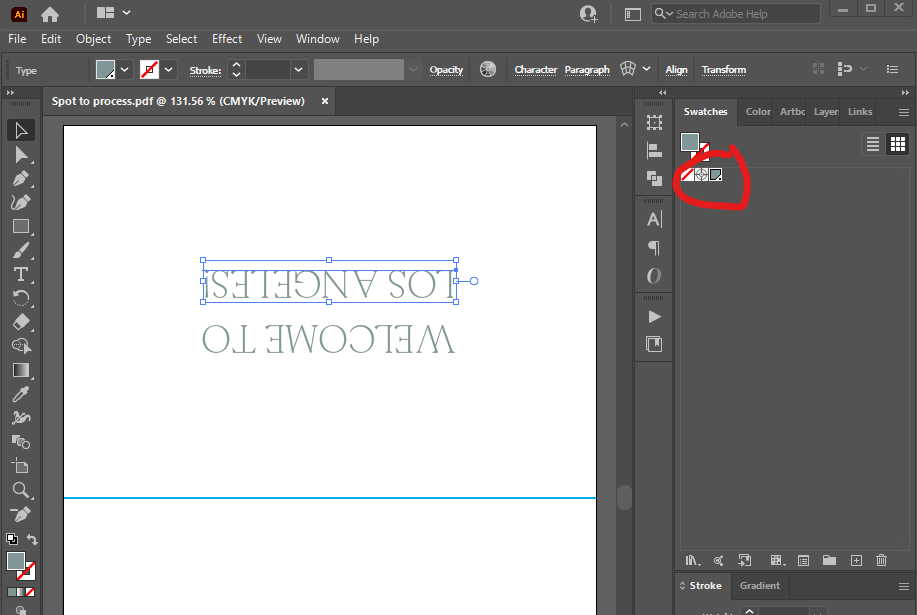Click the None swatch in Swatches panel

pos(687,174)
